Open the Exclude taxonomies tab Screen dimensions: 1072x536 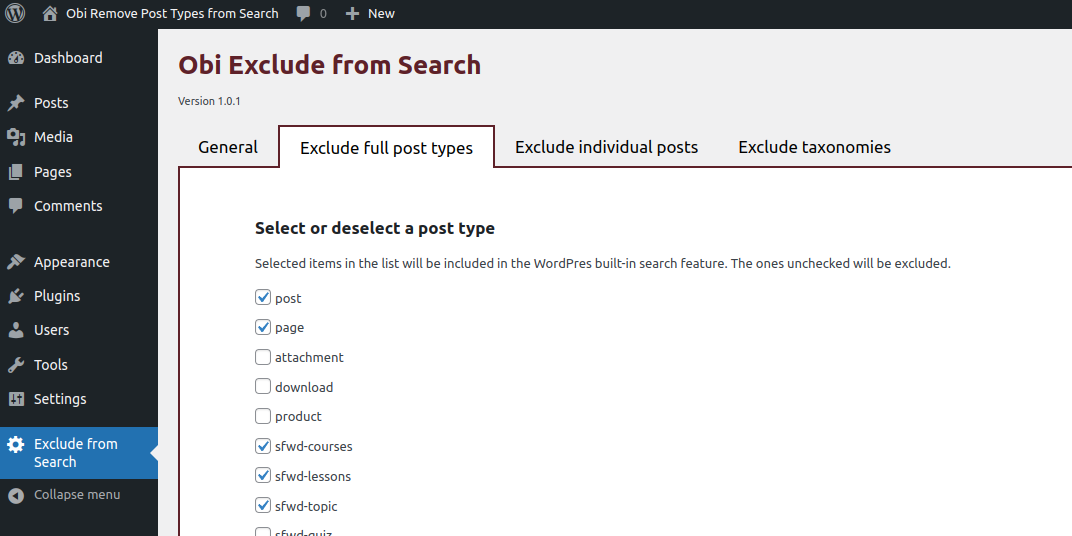(814, 147)
